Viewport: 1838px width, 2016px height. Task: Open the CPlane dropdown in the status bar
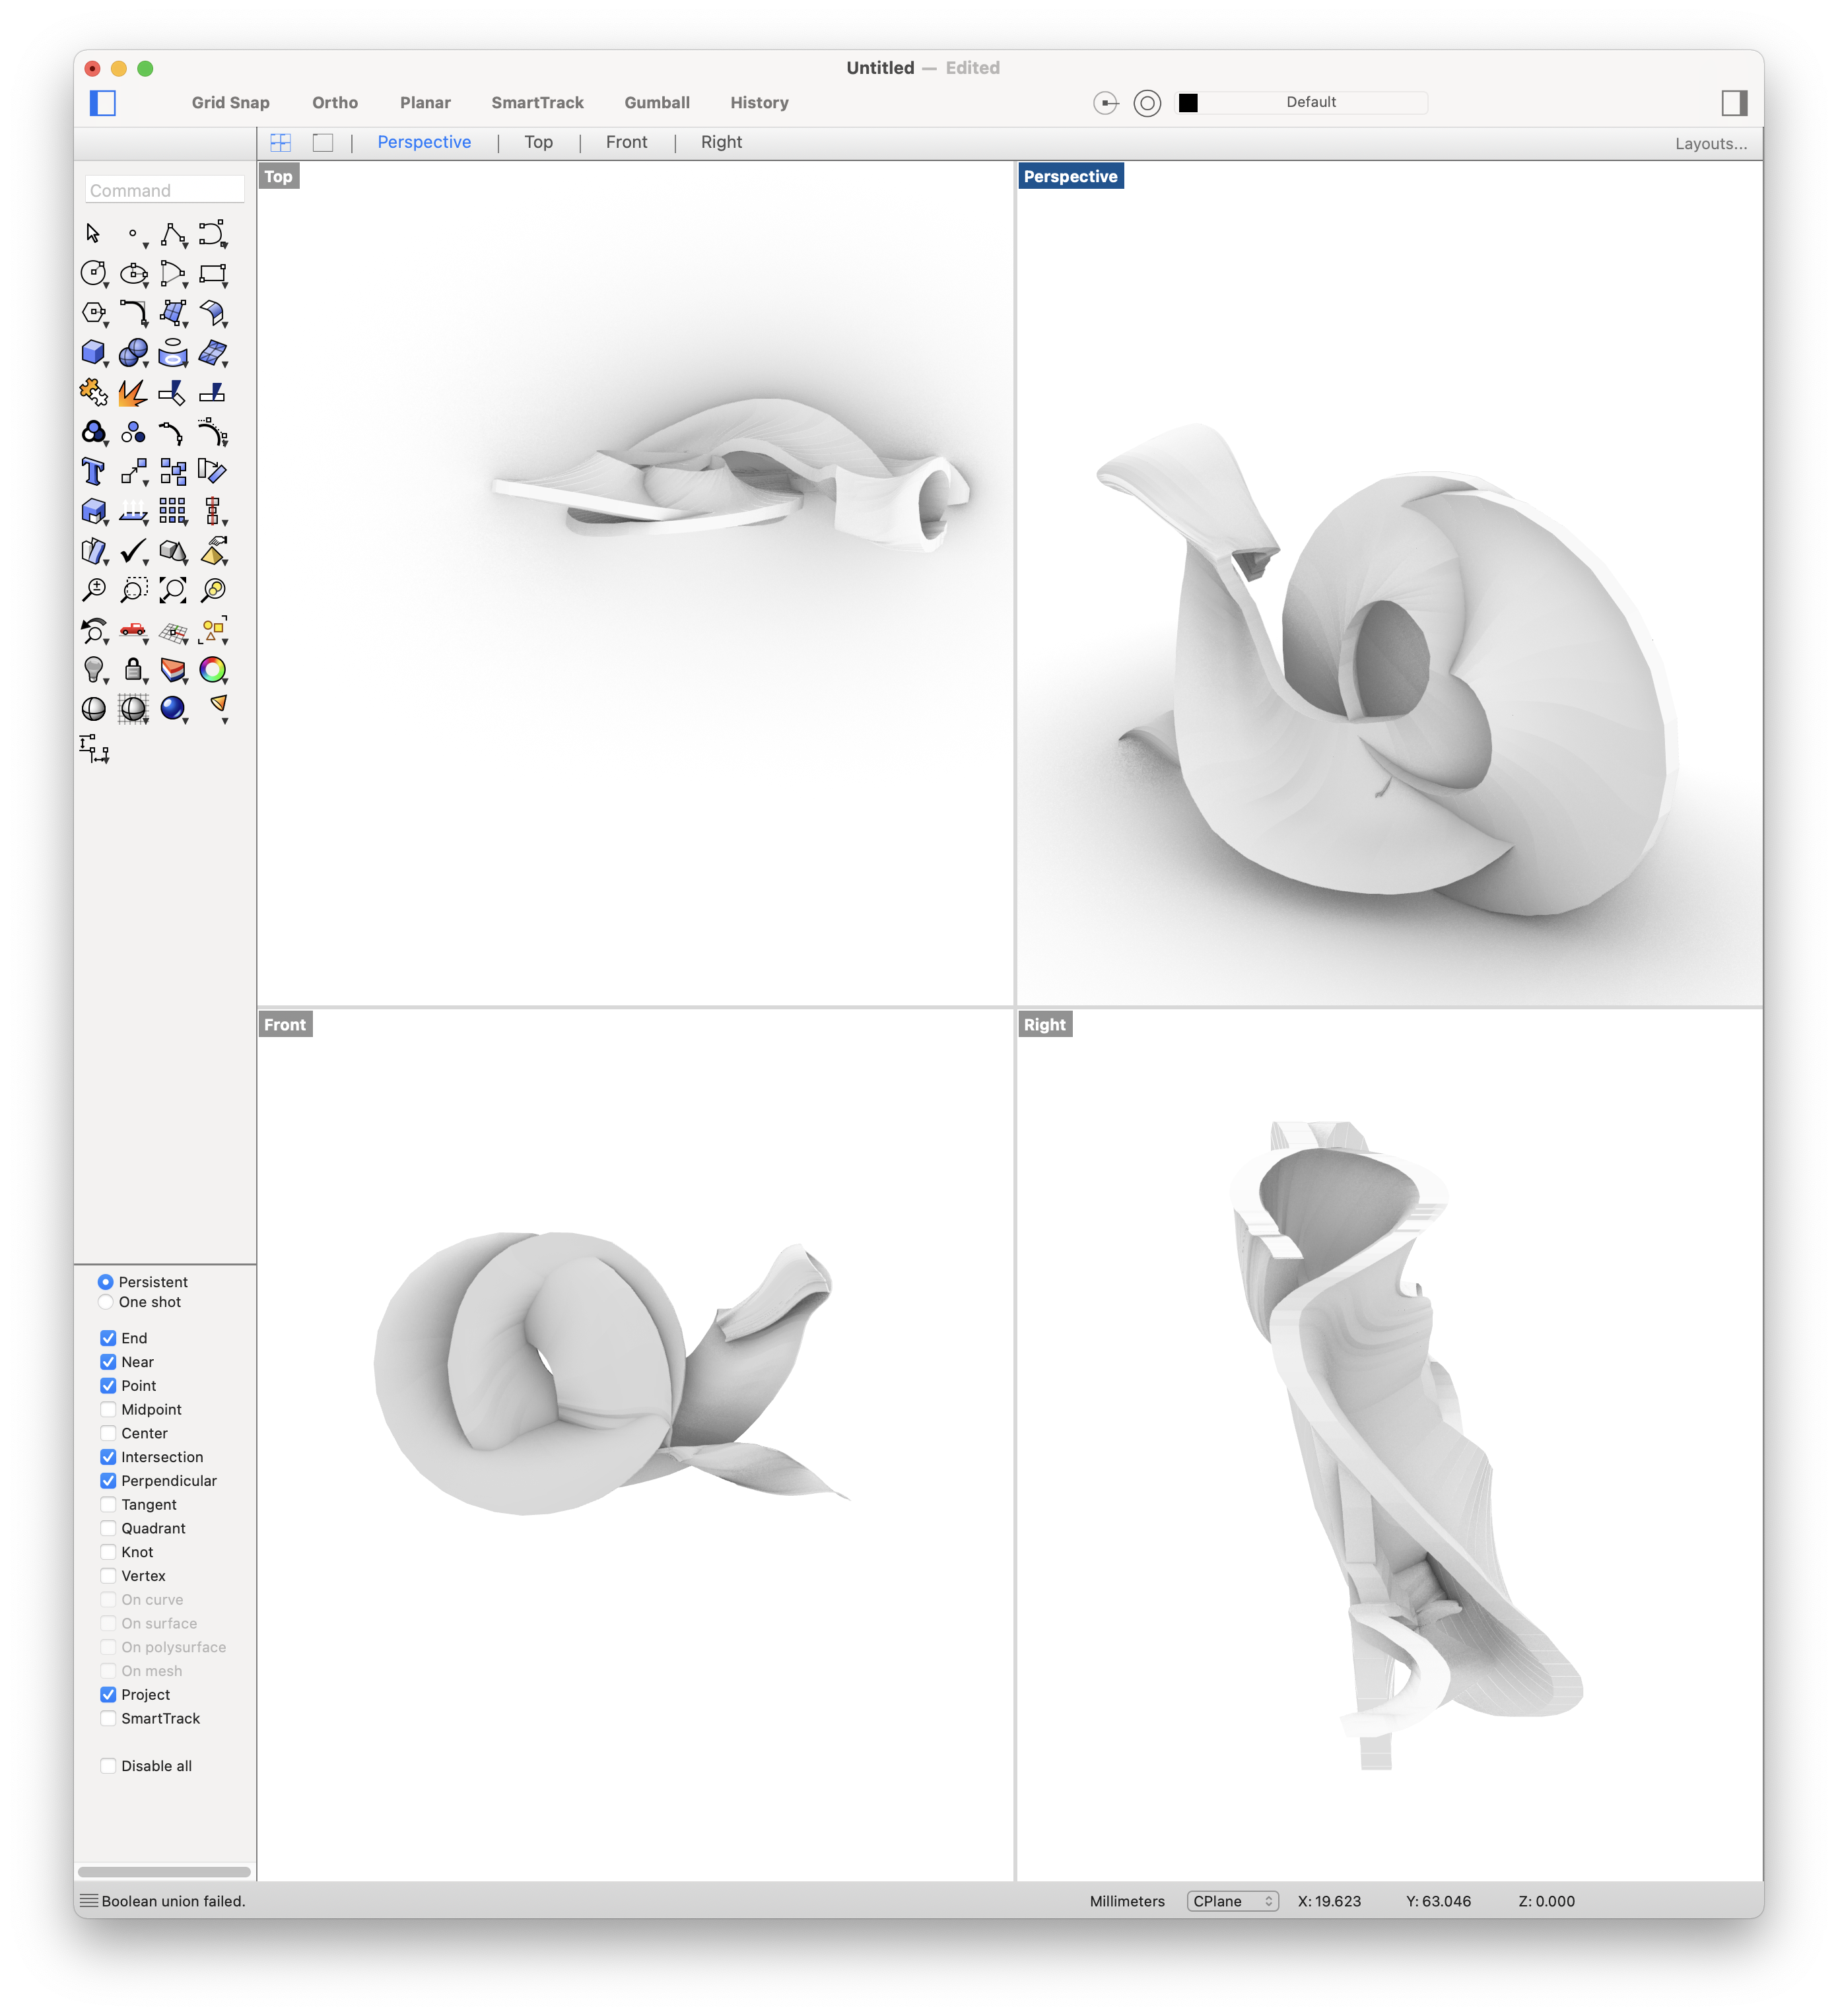[x=1233, y=1900]
